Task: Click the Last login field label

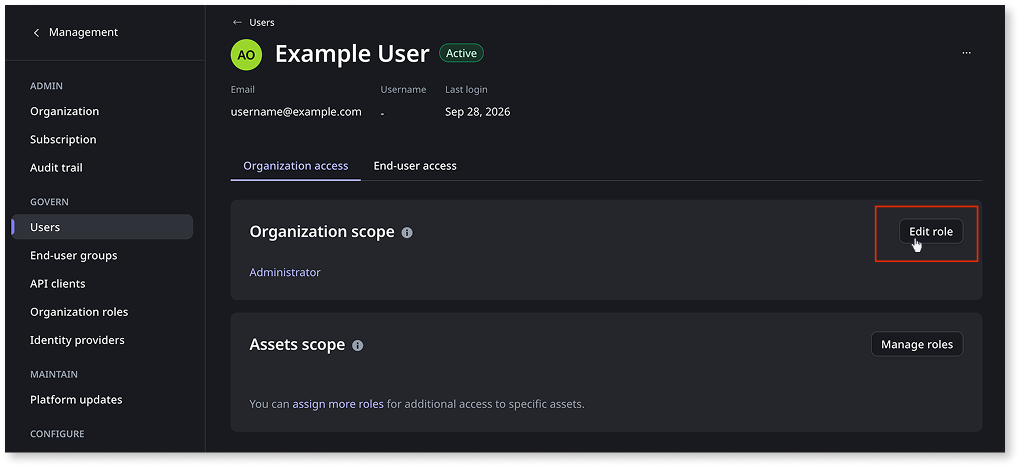Action: tap(466, 90)
